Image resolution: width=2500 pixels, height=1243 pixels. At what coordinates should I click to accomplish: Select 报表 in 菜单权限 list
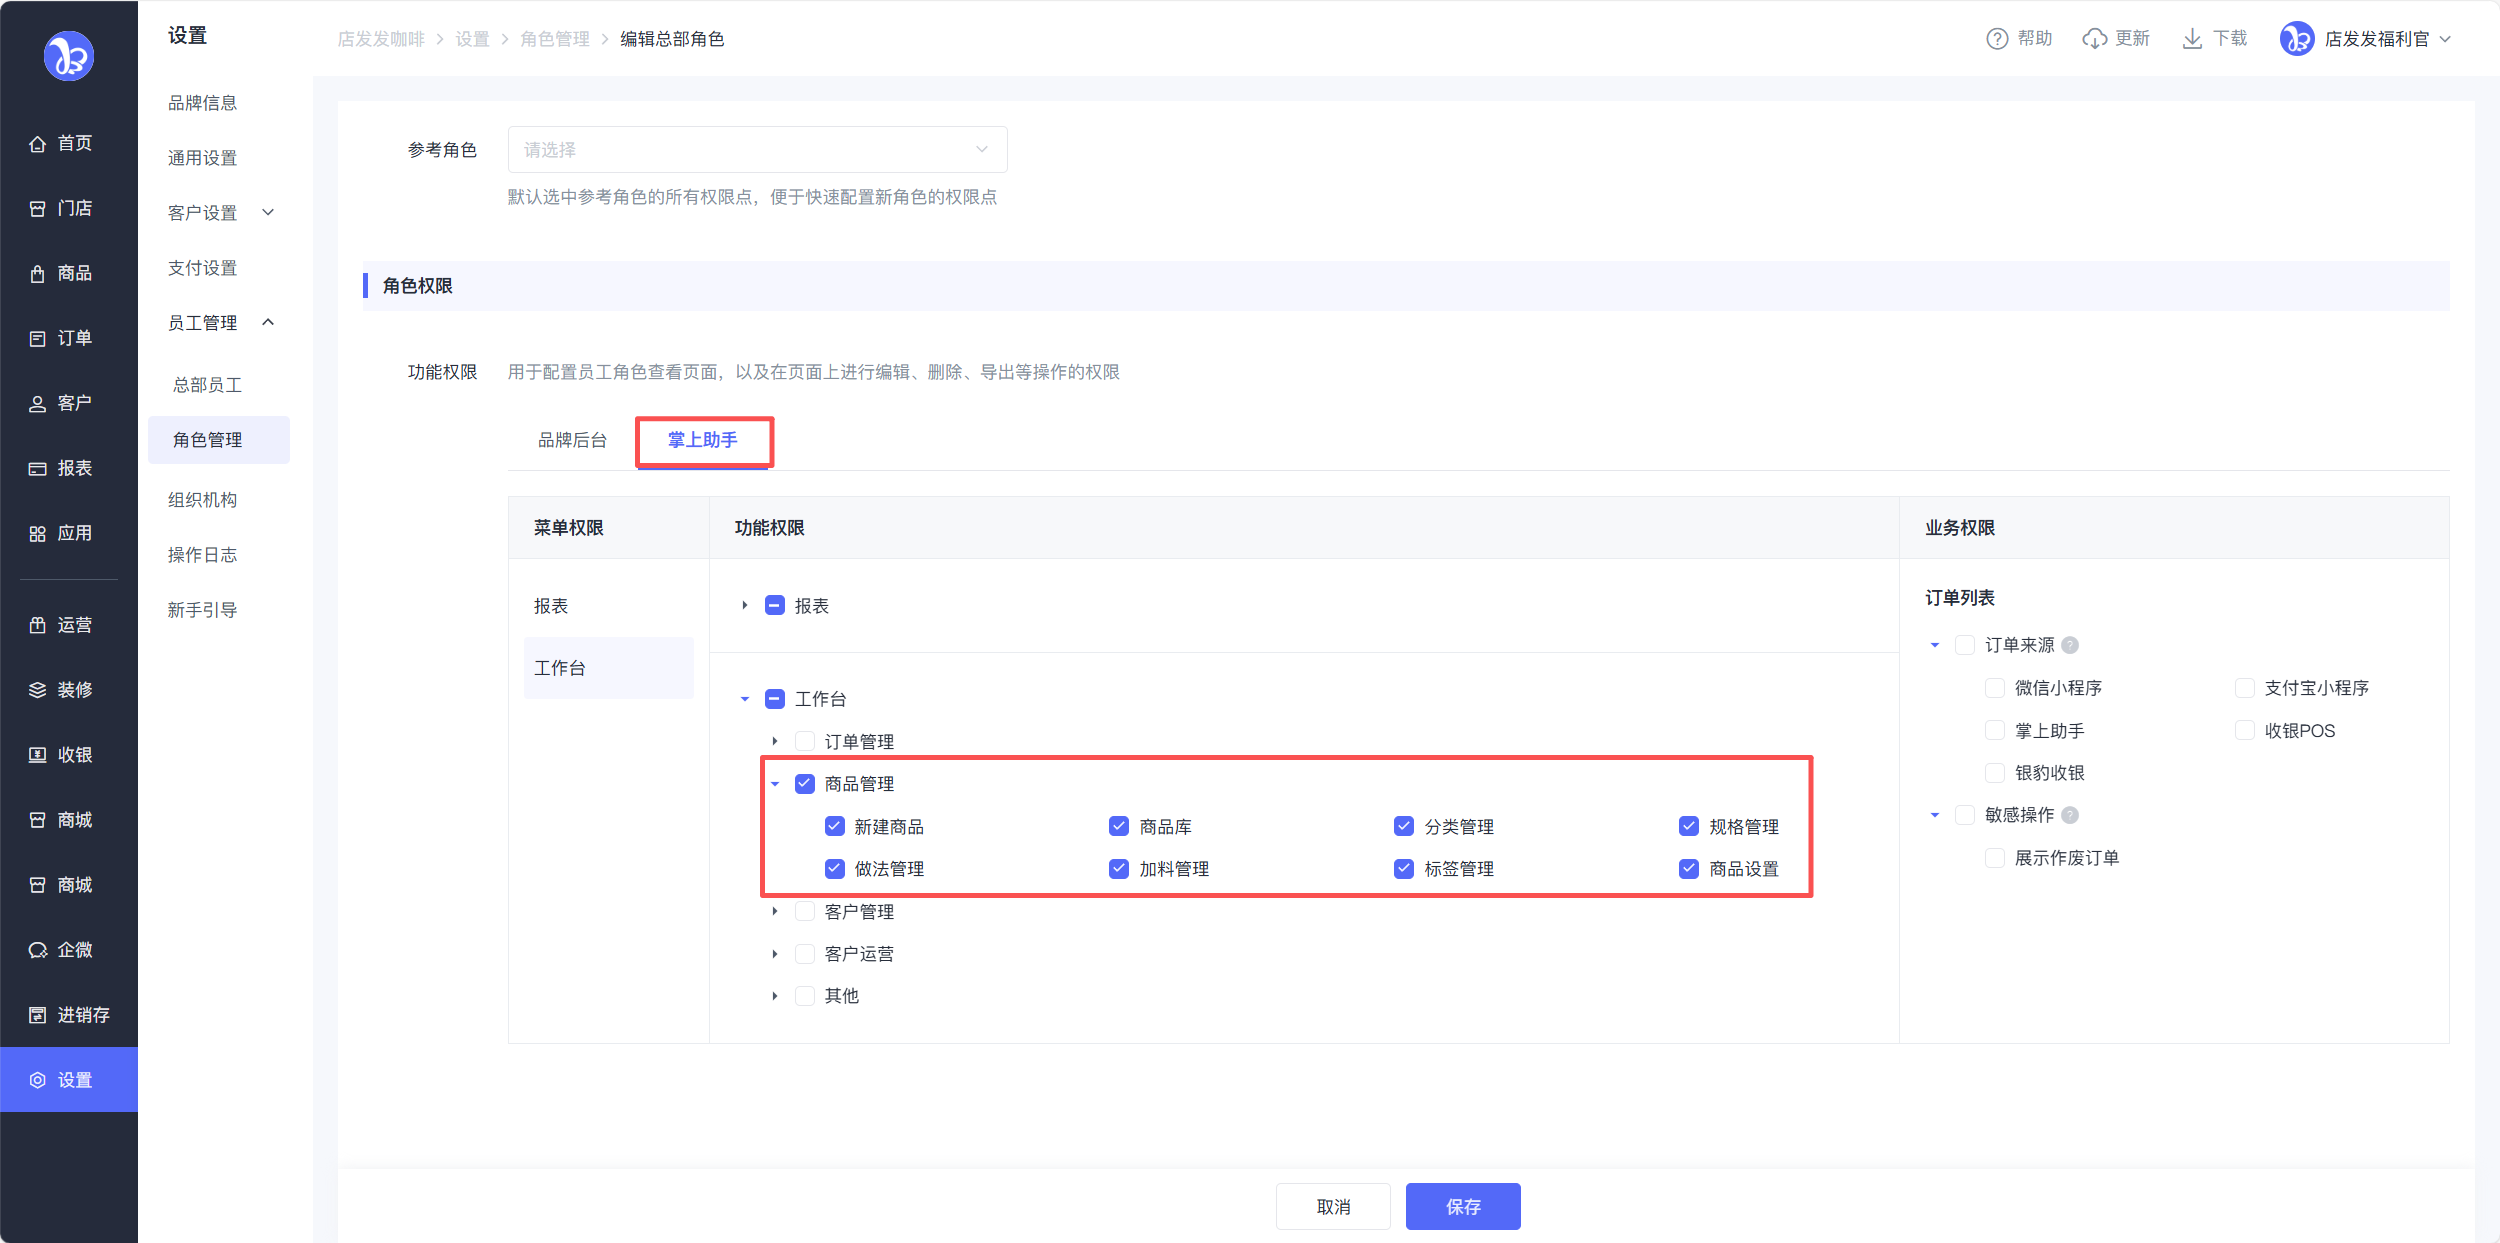[551, 606]
